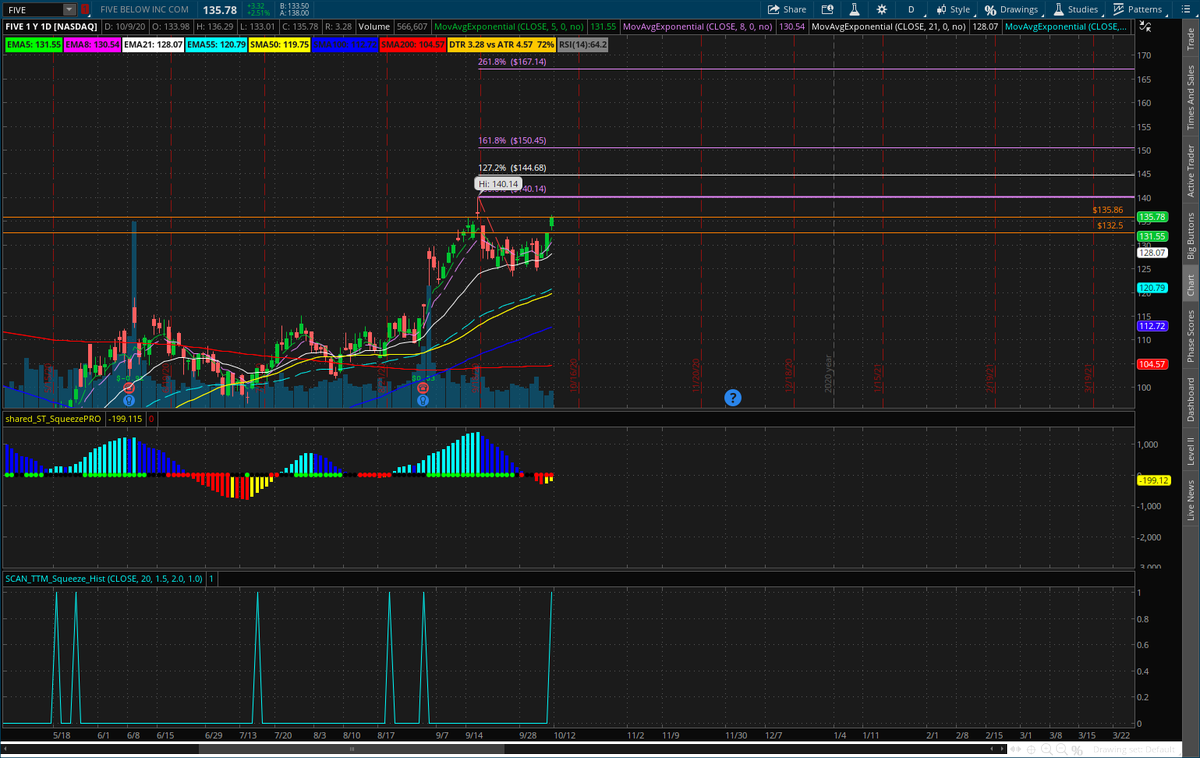Click the blue question mark bubble on chart
Screen dimensions: 1200x758
(733, 397)
